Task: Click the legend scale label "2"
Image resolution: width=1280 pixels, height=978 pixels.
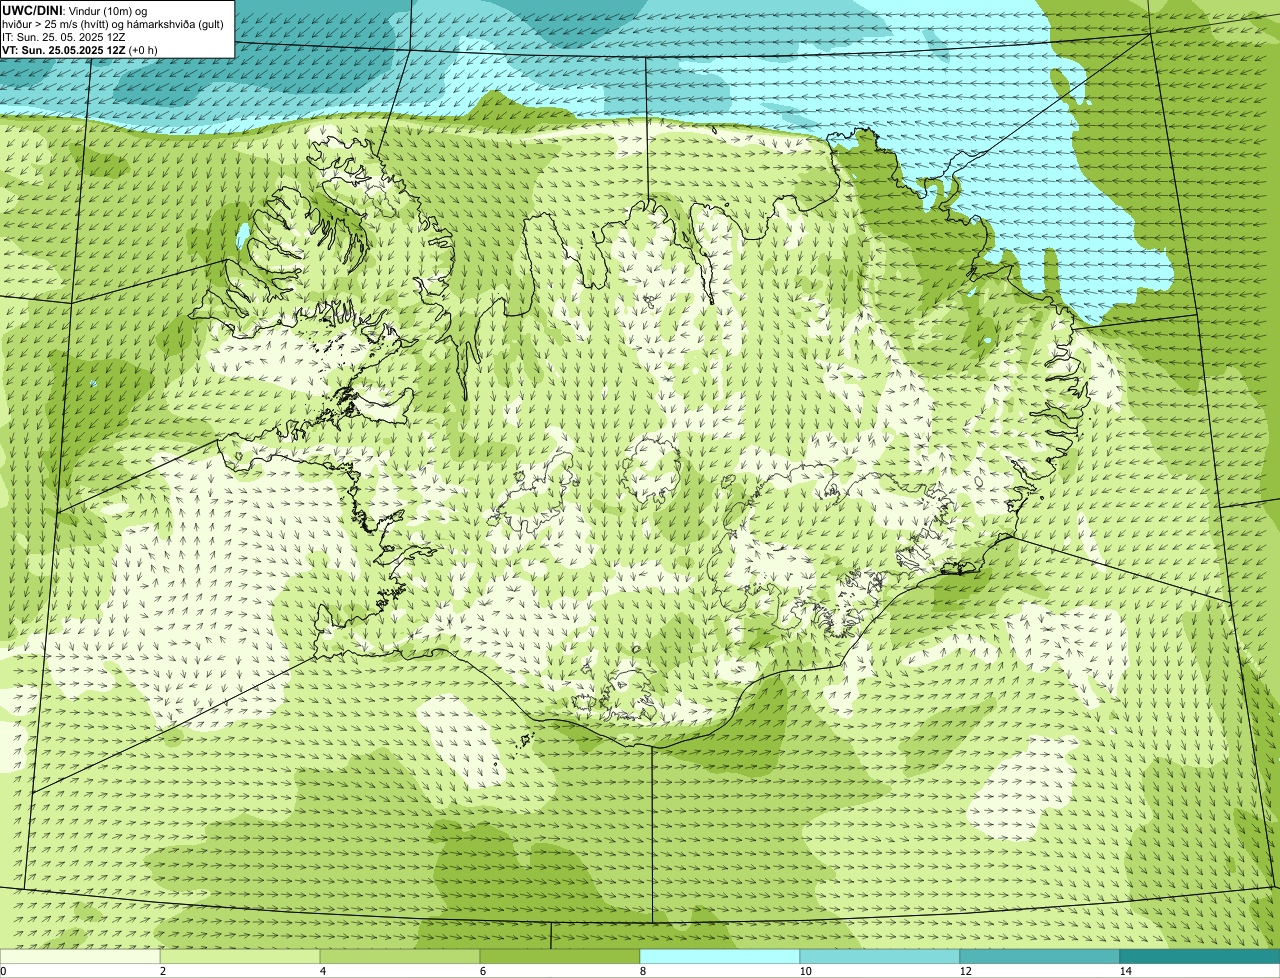Action: click(162, 971)
